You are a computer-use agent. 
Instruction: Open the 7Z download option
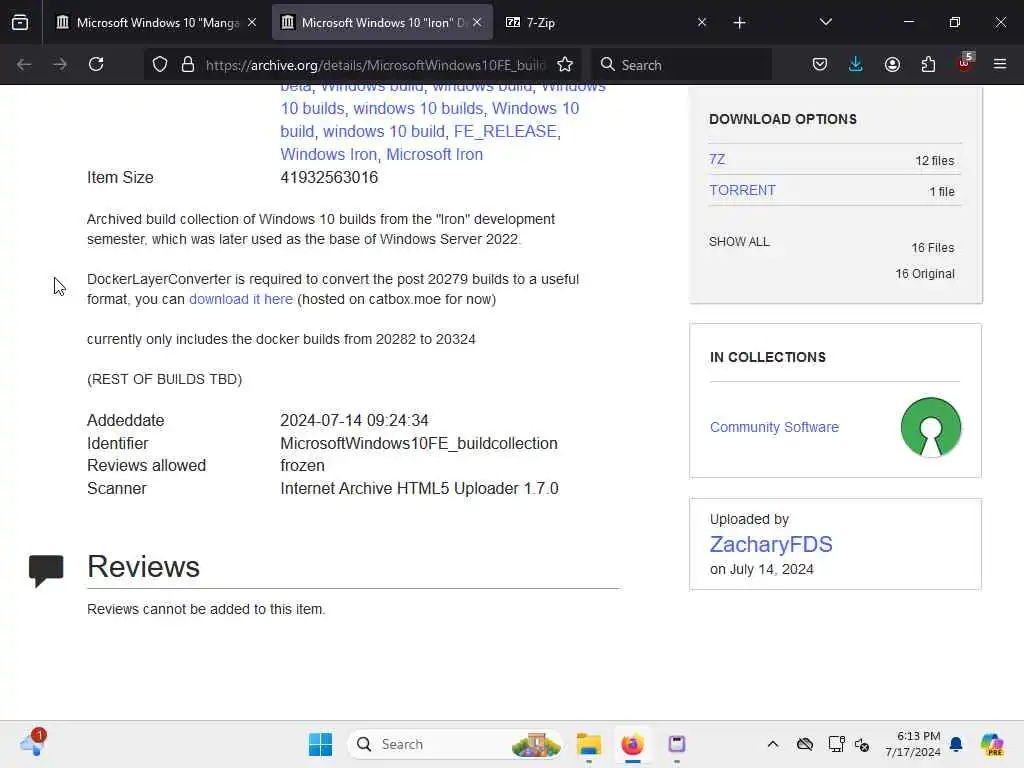click(717, 159)
